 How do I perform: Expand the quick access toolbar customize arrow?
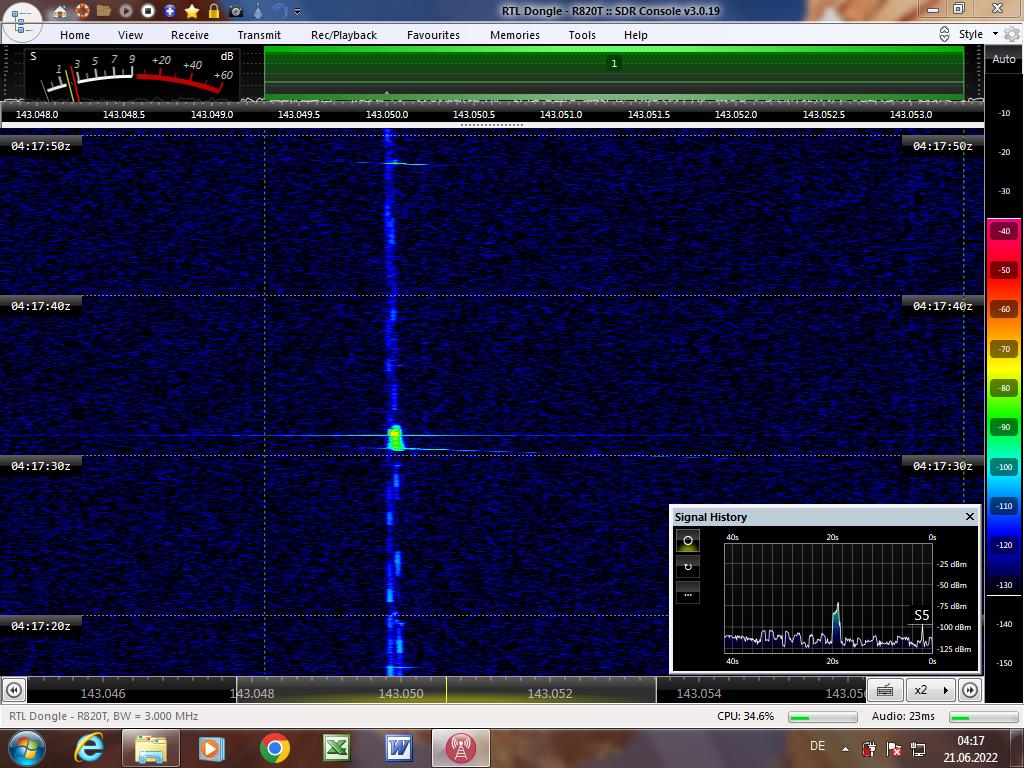pyautogui.click(x=298, y=12)
